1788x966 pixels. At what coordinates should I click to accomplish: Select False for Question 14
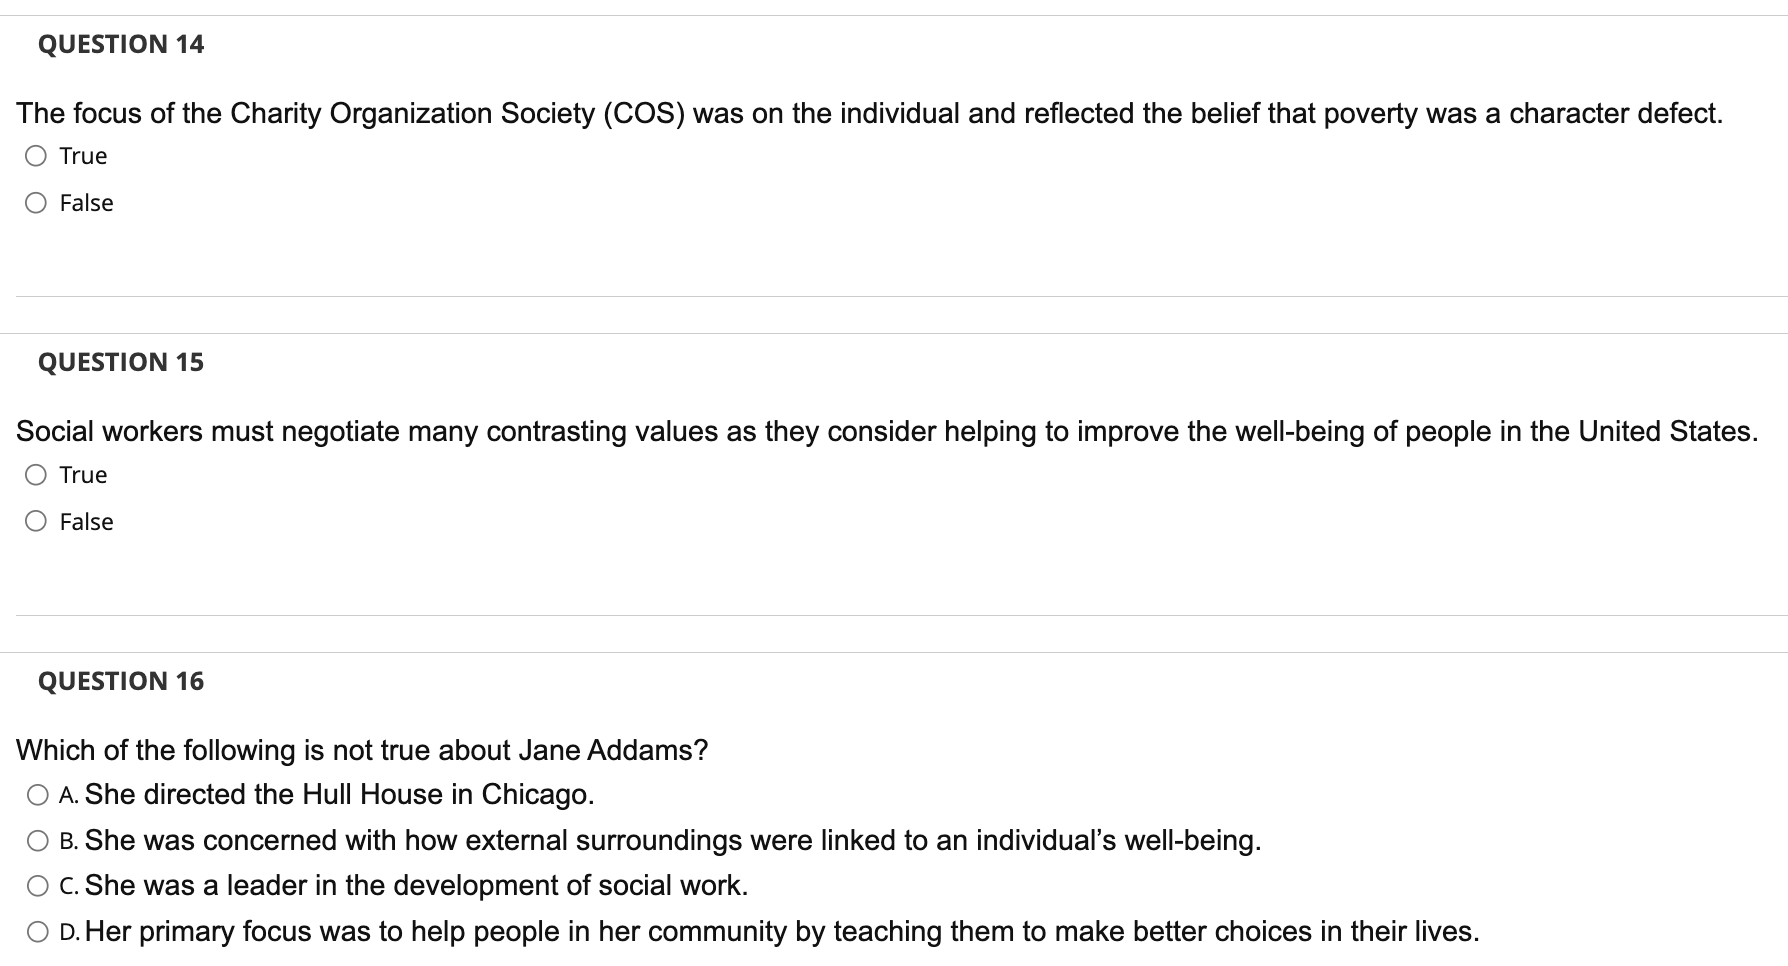pyautogui.click(x=36, y=202)
